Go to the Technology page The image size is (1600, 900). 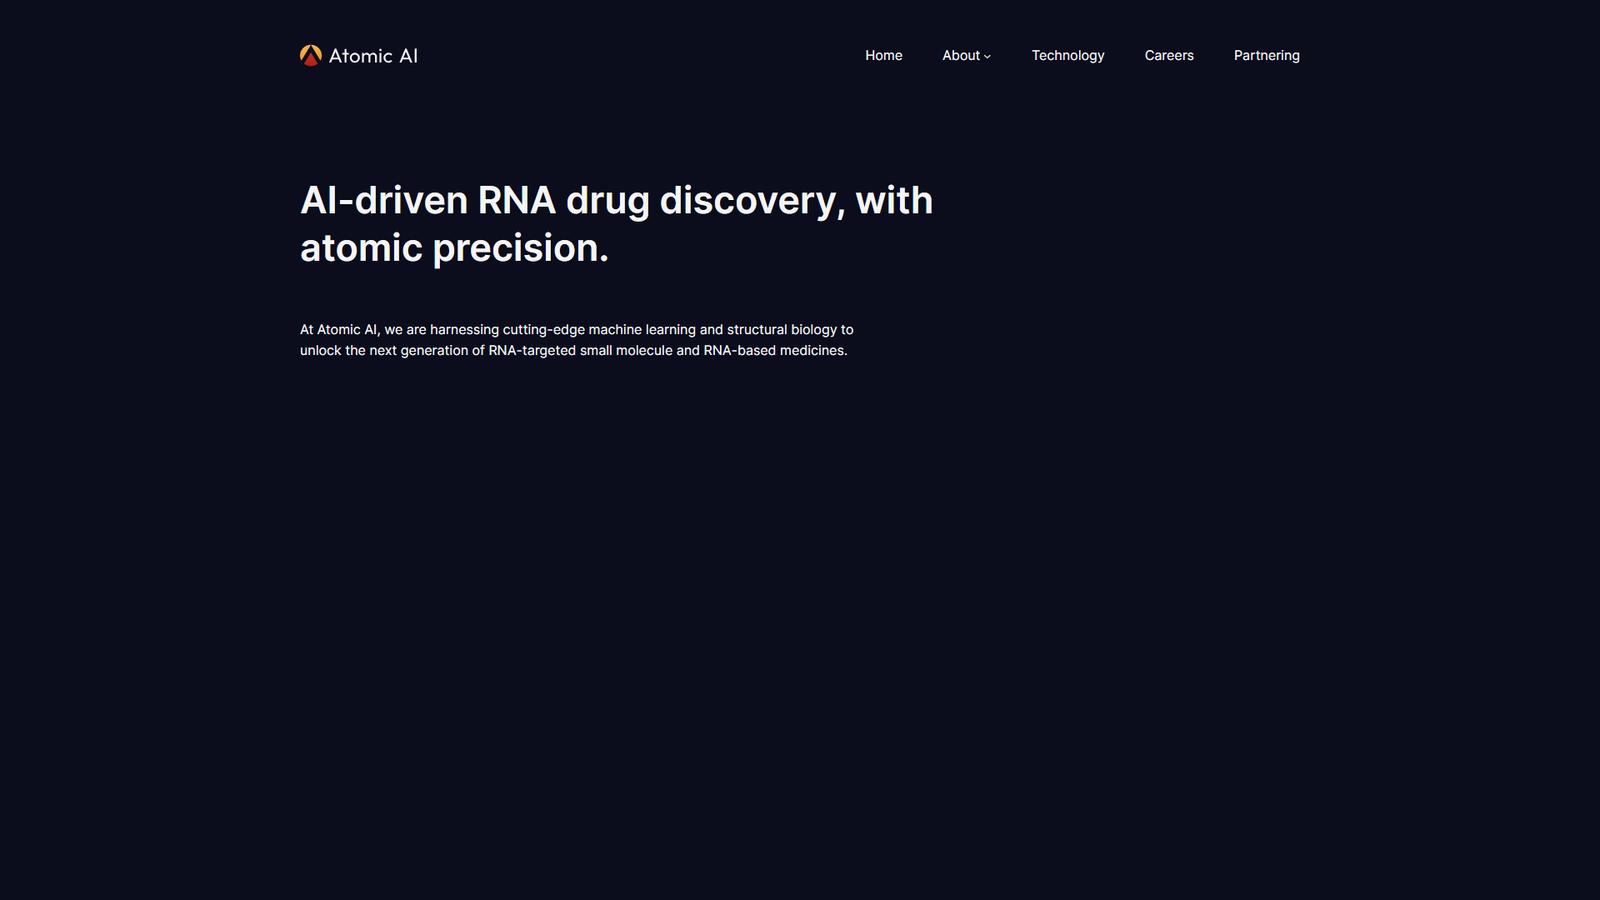[1068, 56]
